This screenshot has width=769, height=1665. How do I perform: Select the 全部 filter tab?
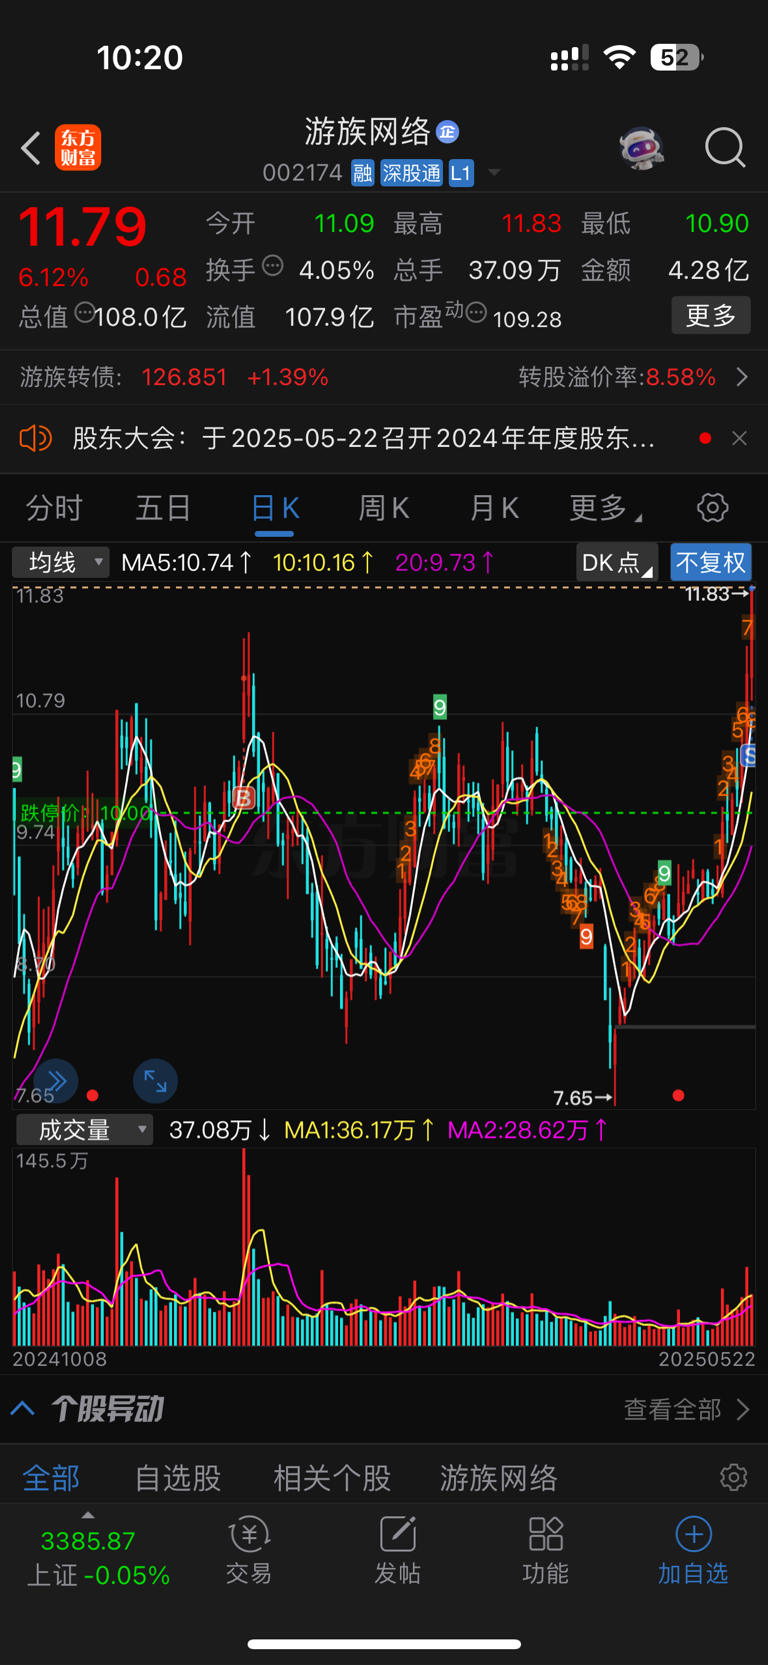click(51, 1478)
